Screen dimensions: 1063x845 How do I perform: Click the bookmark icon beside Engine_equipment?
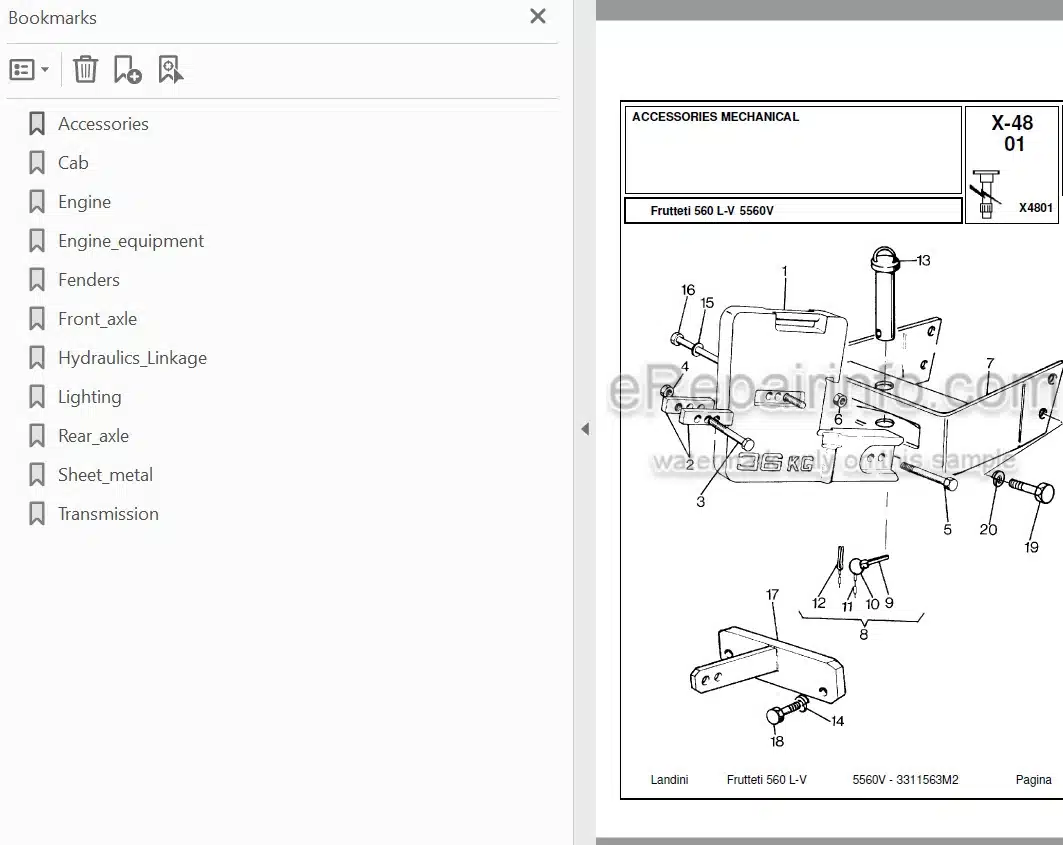37,241
